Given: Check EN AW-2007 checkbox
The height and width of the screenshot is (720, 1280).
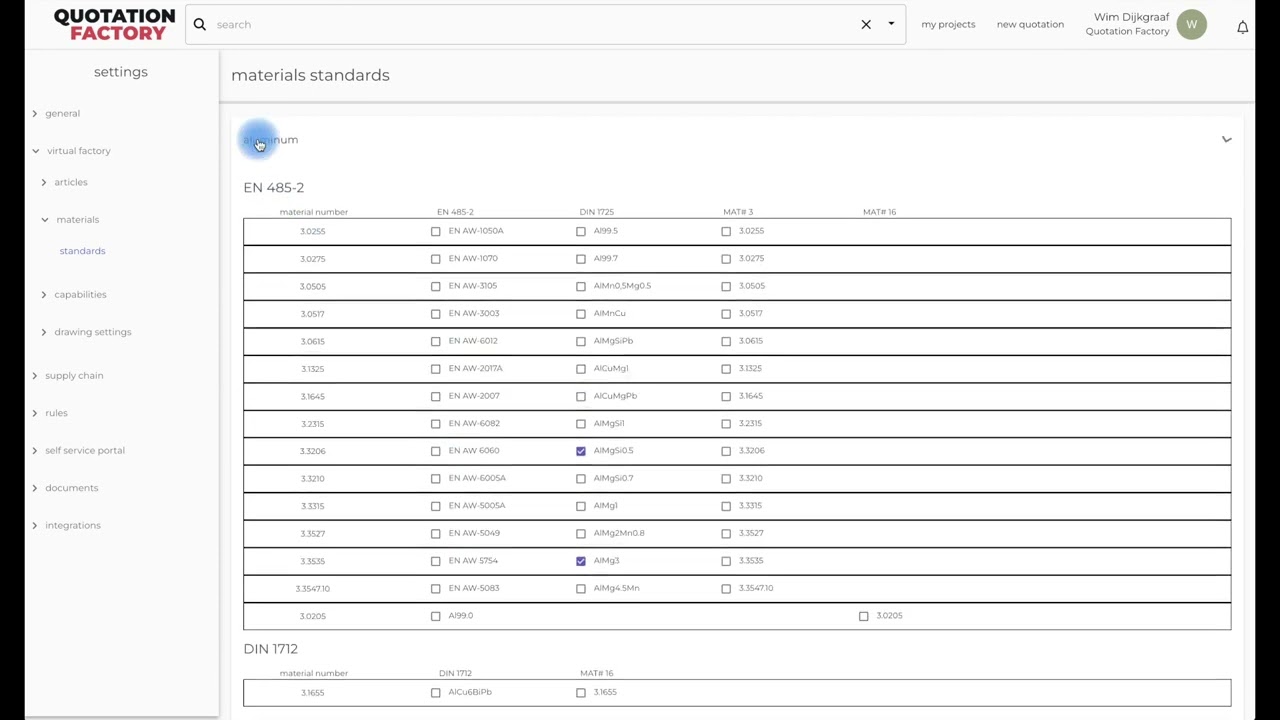Looking at the screenshot, I should (436, 397).
